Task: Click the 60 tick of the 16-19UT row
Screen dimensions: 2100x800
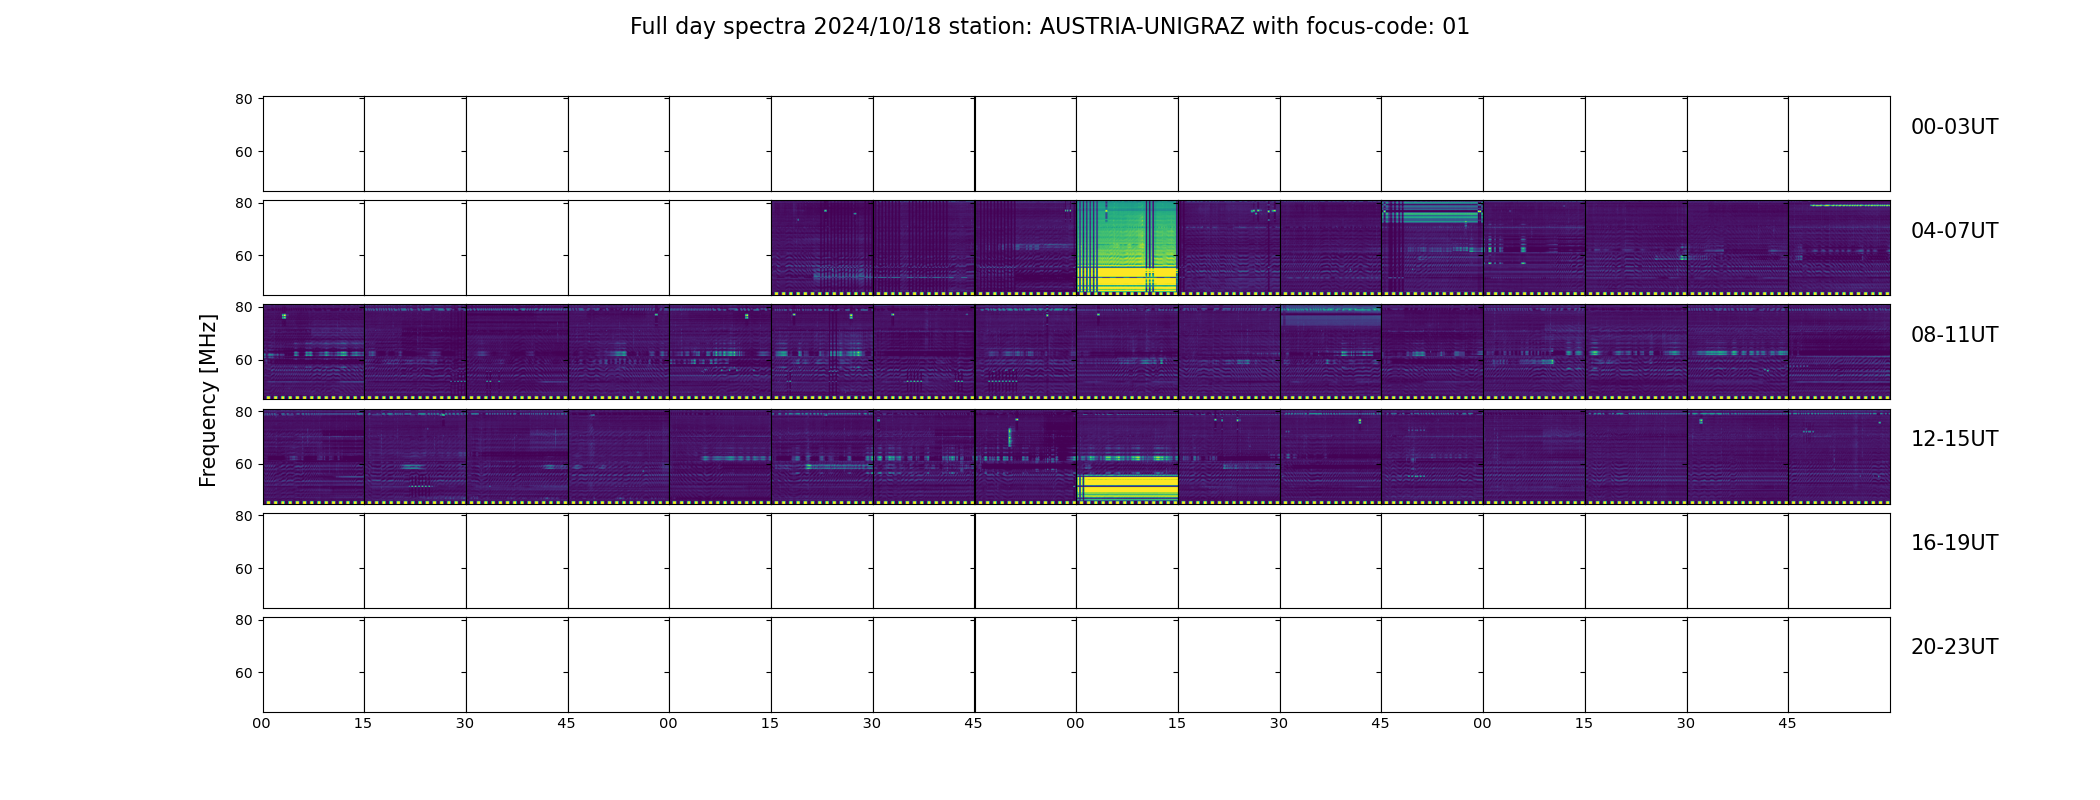Action: (x=243, y=569)
